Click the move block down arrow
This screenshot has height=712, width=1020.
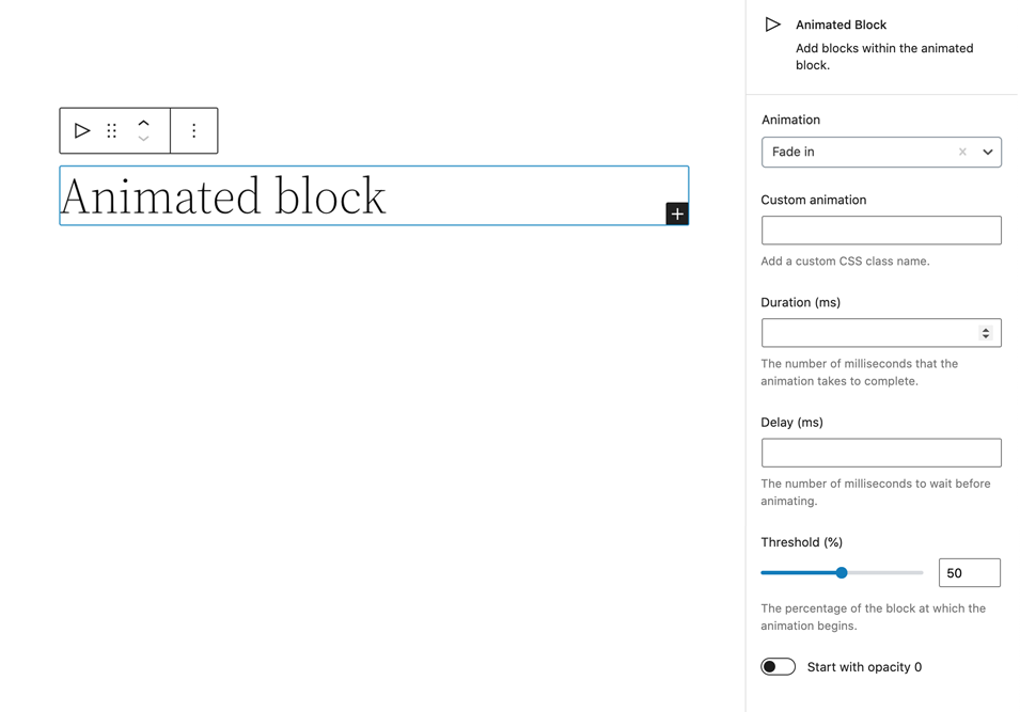click(143, 137)
